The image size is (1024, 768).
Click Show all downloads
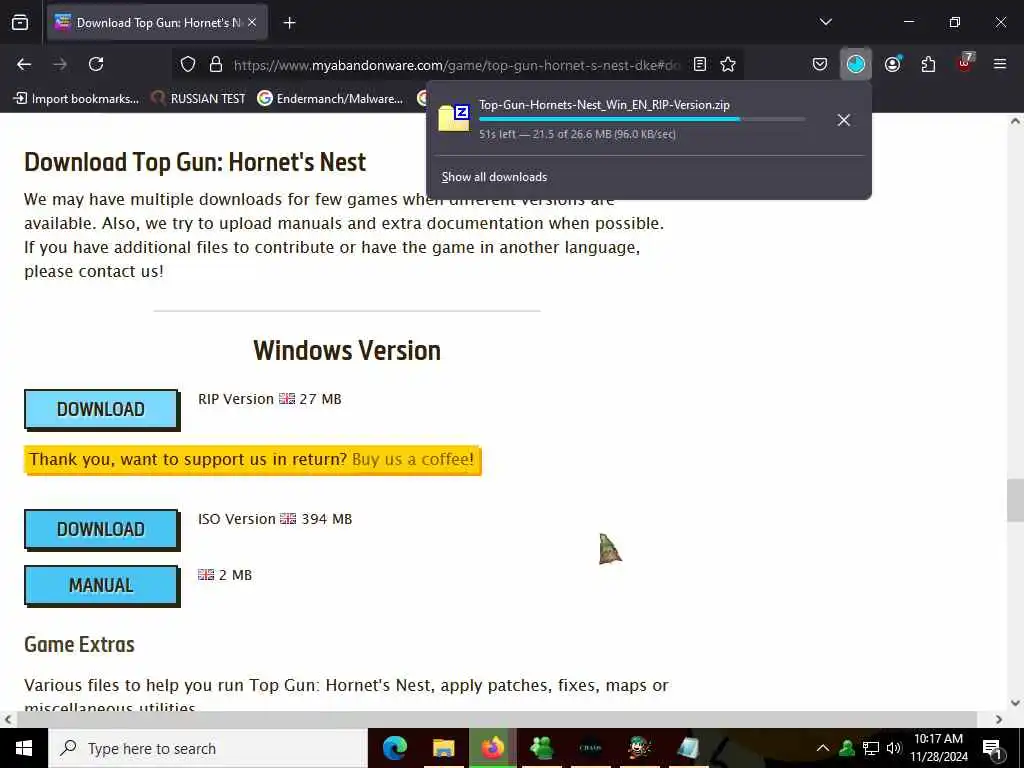click(x=494, y=177)
